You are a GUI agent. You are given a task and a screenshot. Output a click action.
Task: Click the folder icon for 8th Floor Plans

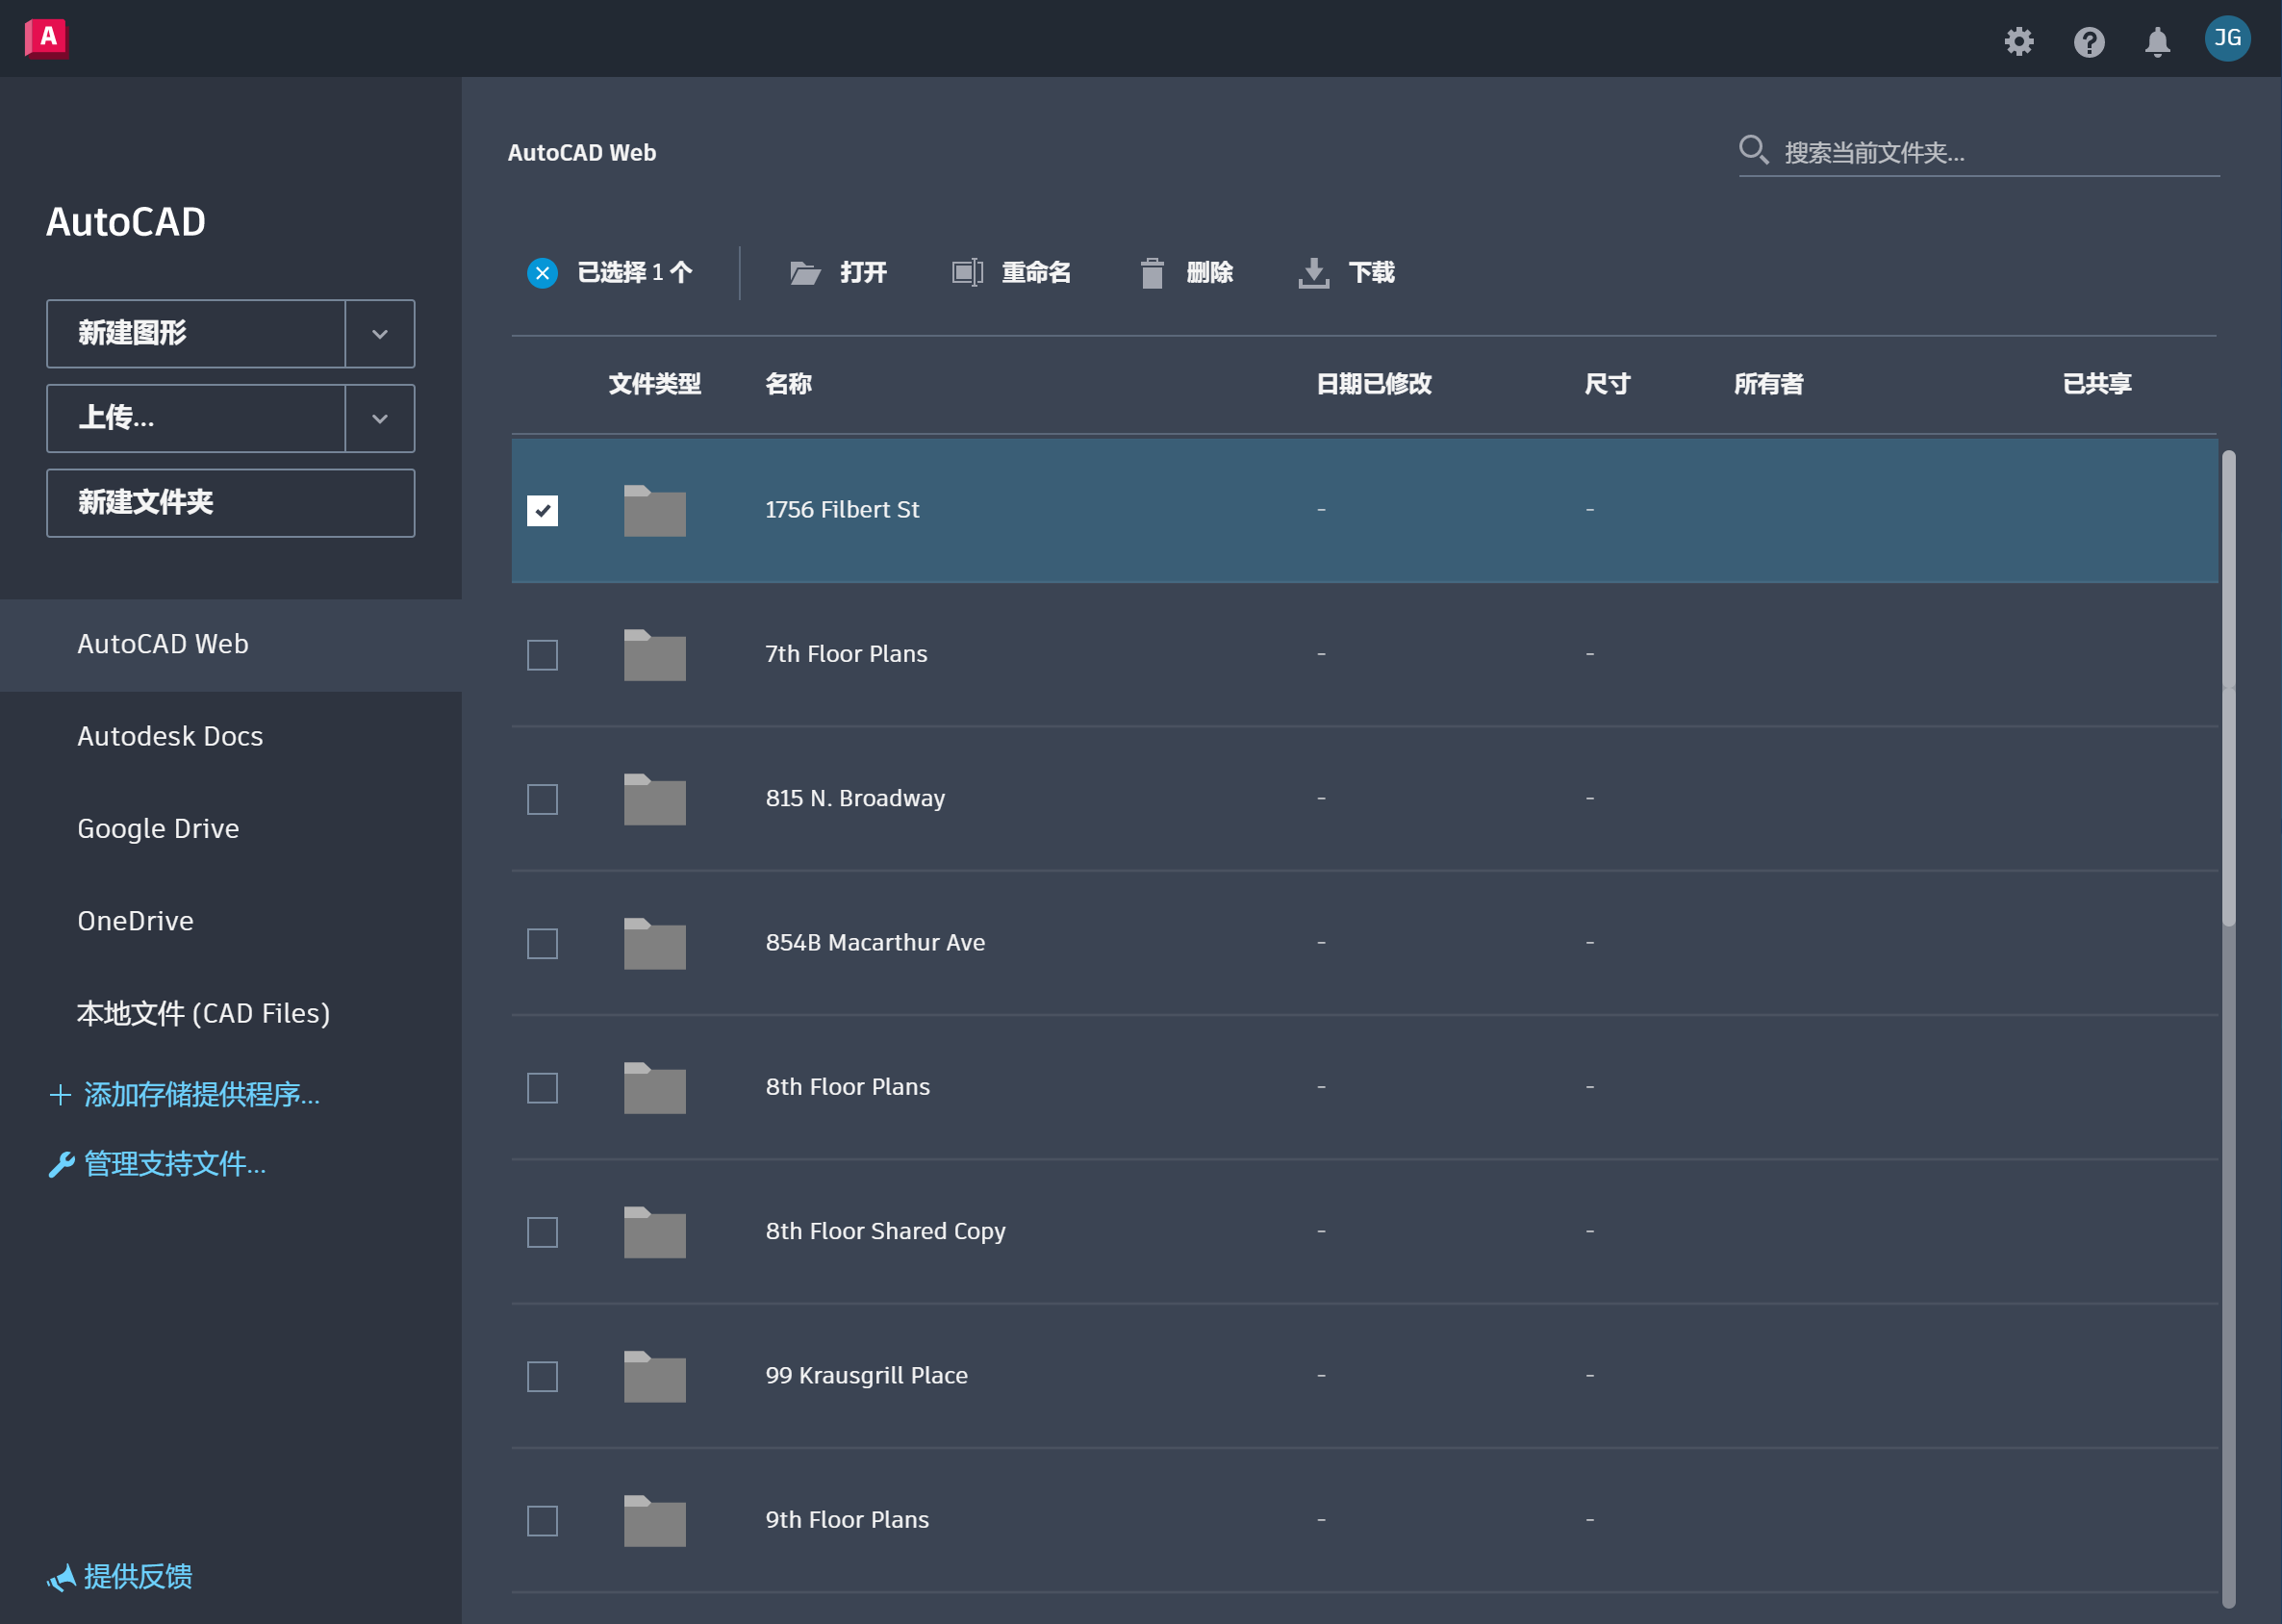coord(654,1087)
